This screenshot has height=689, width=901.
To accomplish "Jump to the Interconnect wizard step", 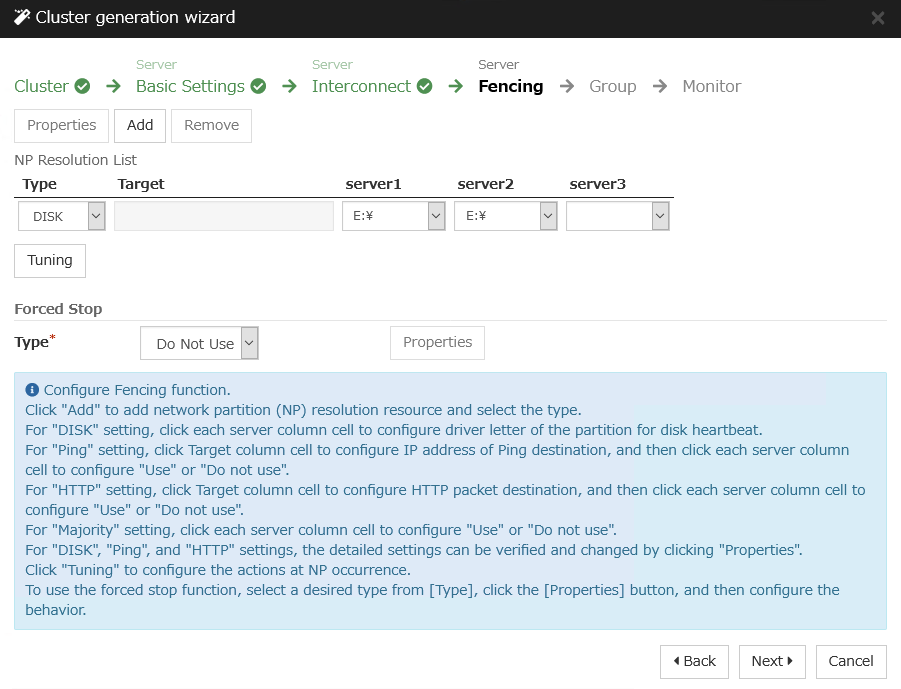I will [x=361, y=86].
